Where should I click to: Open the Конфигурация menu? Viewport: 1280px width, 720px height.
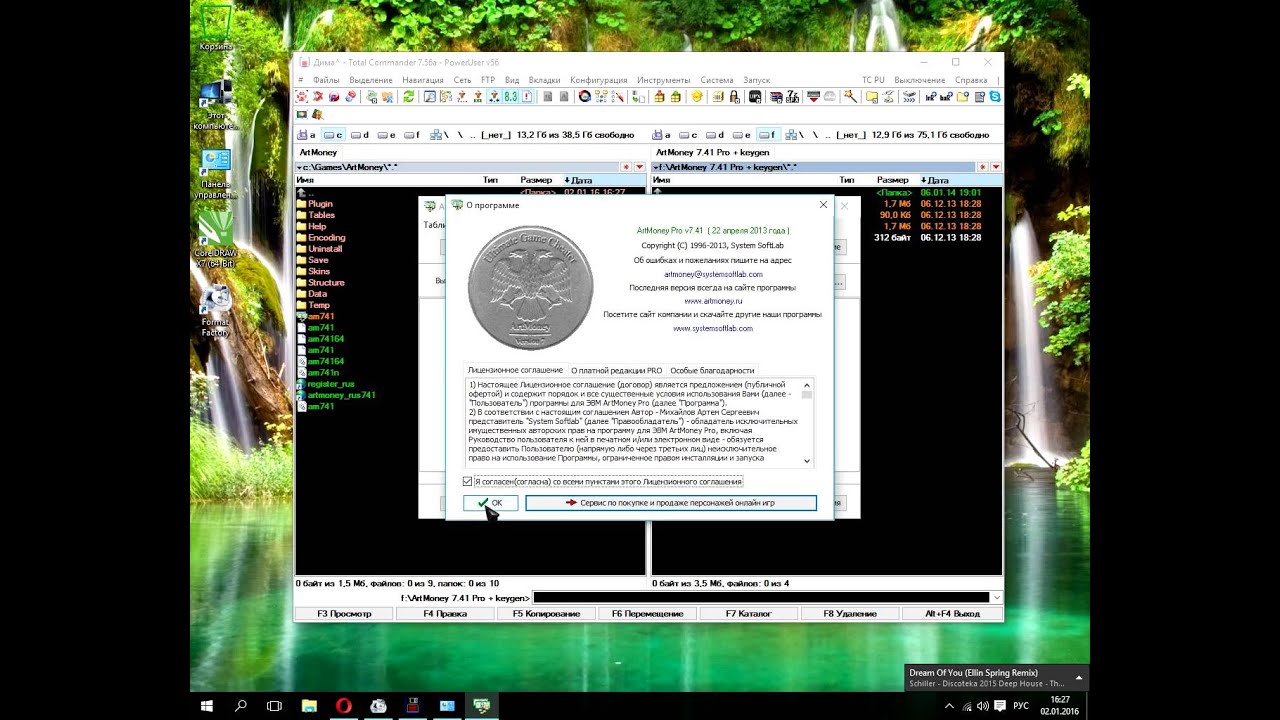[x=598, y=80]
